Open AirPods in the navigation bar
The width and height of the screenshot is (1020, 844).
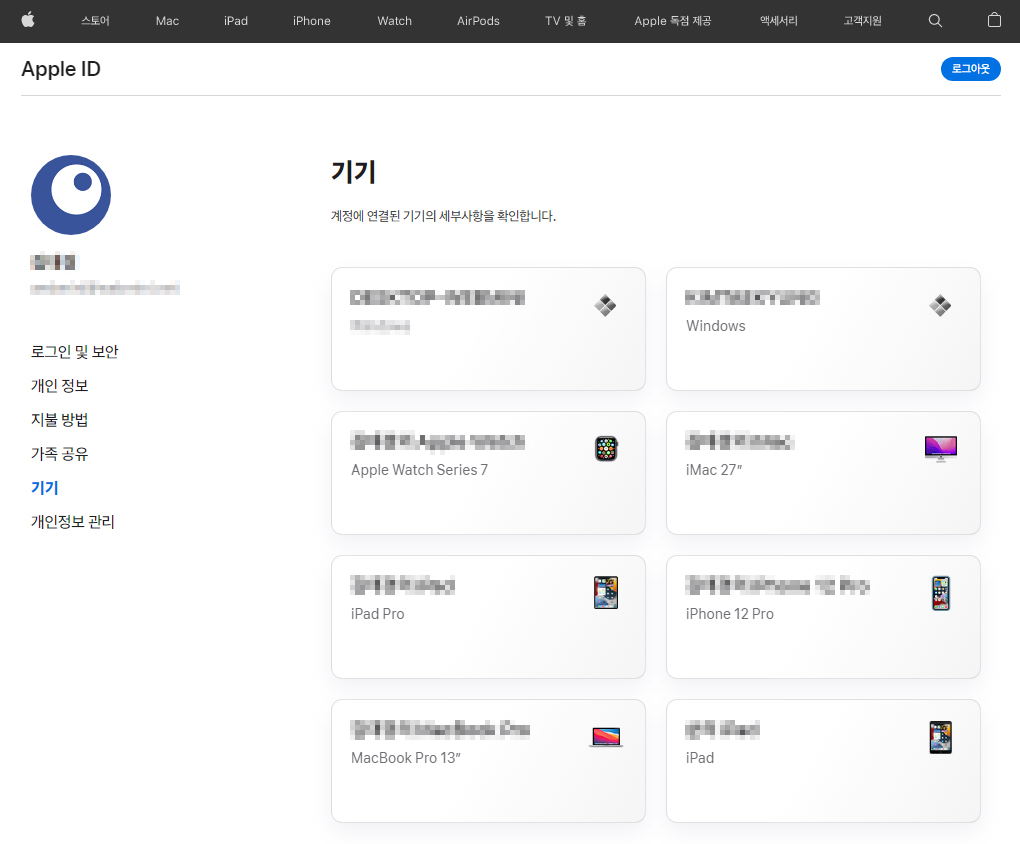(x=478, y=21)
